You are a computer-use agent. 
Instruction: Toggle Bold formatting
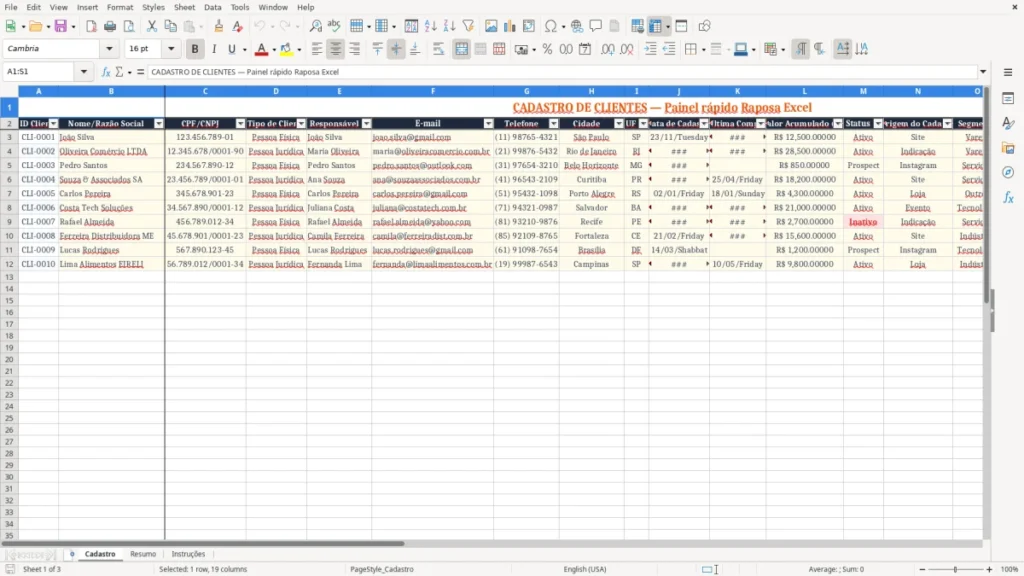tap(195, 49)
